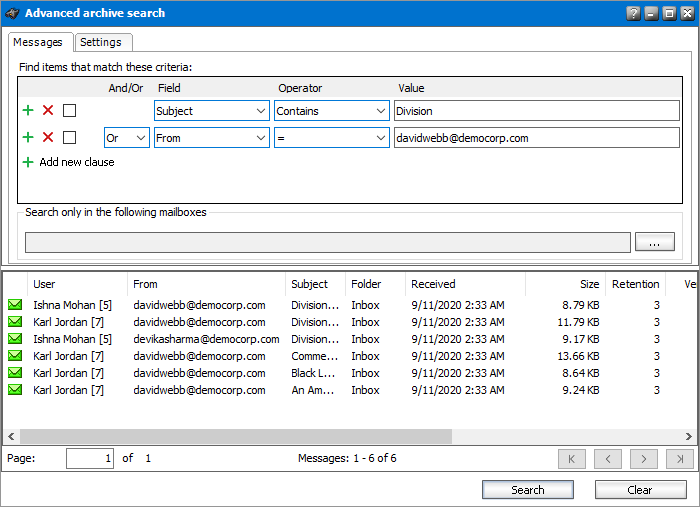Click the Page number input field
The image size is (700, 507).
click(90, 458)
